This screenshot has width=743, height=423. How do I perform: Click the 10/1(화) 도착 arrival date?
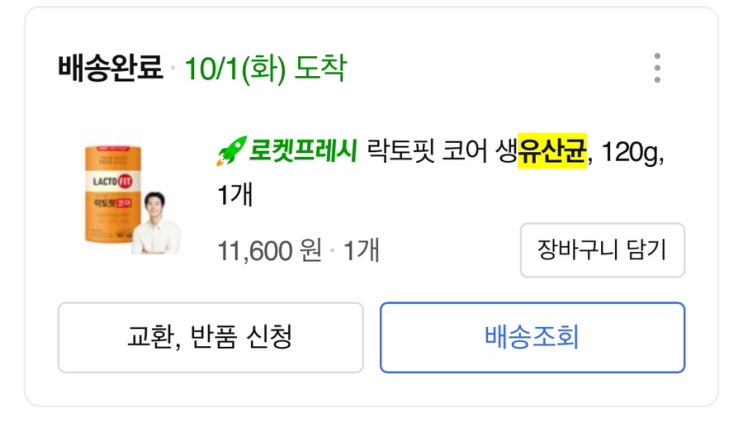tap(264, 69)
